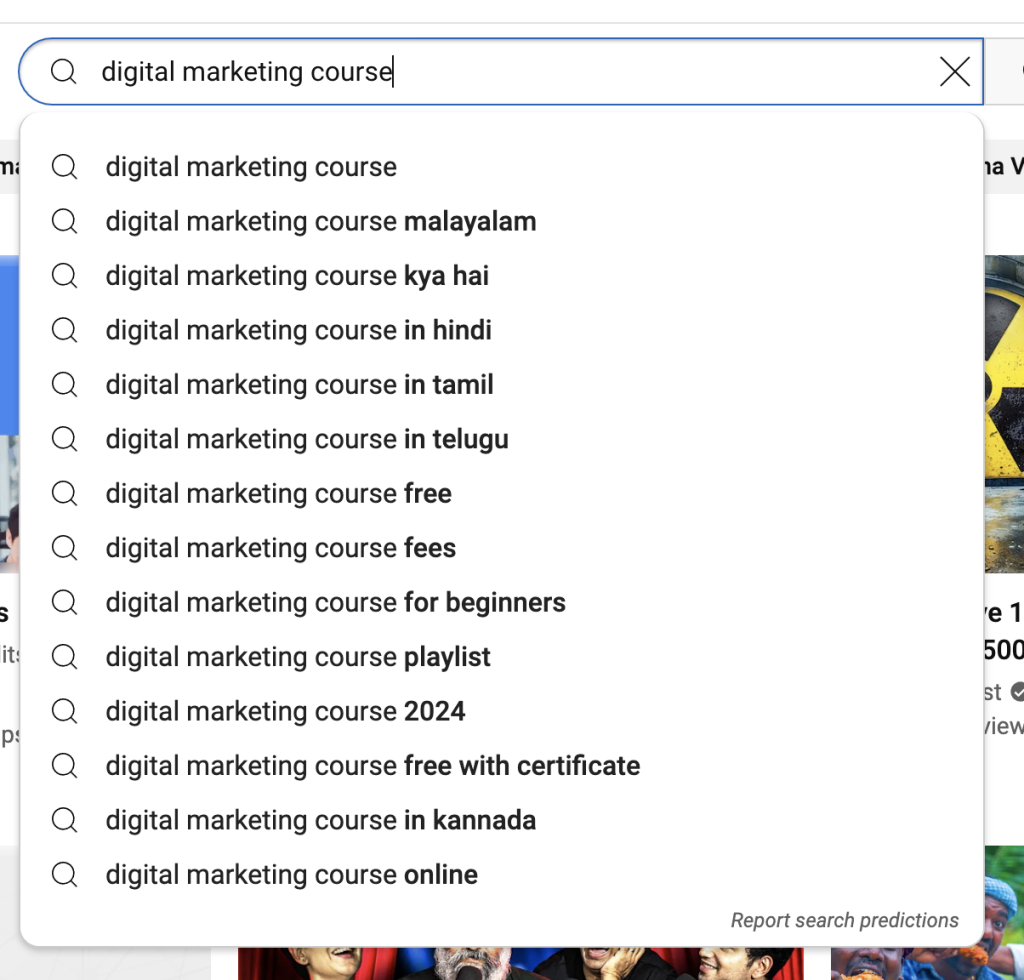Select suggestion "digital marketing course in hindi"
Image resolution: width=1024 pixels, height=980 pixels.
click(298, 330)
